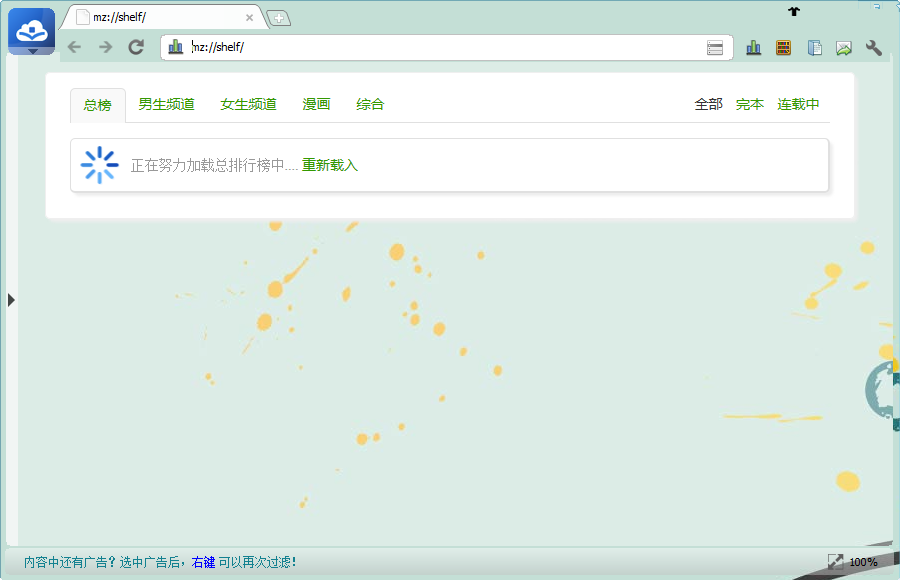This screenshot has width=900, height=580.
Task: Expand the left sidebar panel arrow
Action: [x=11, y=299]
